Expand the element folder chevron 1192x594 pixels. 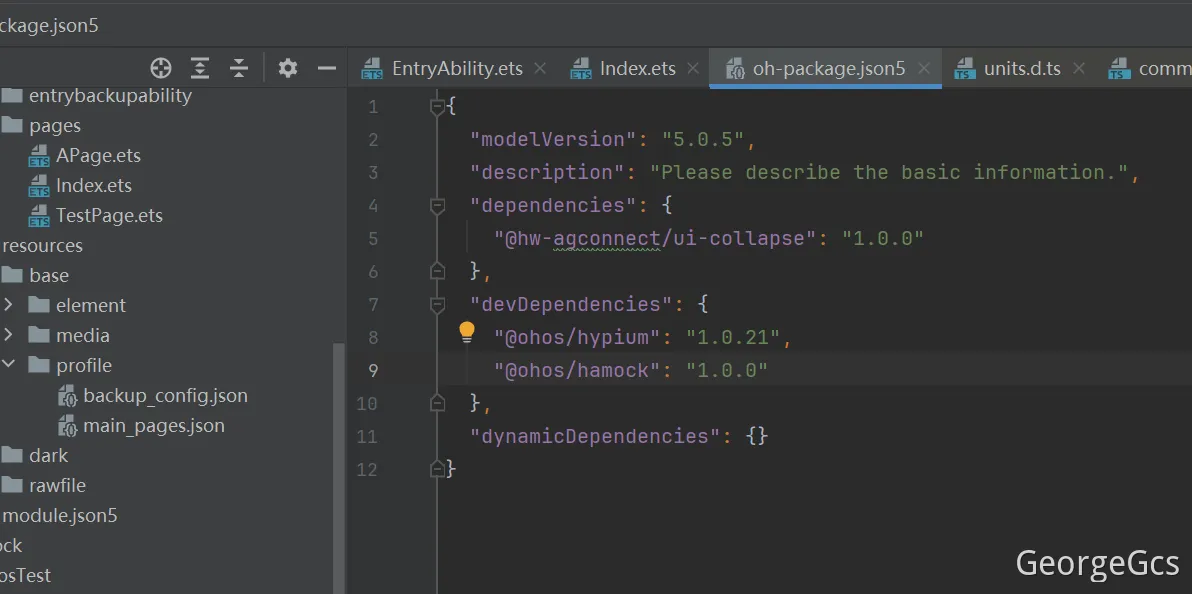(8, 305)
